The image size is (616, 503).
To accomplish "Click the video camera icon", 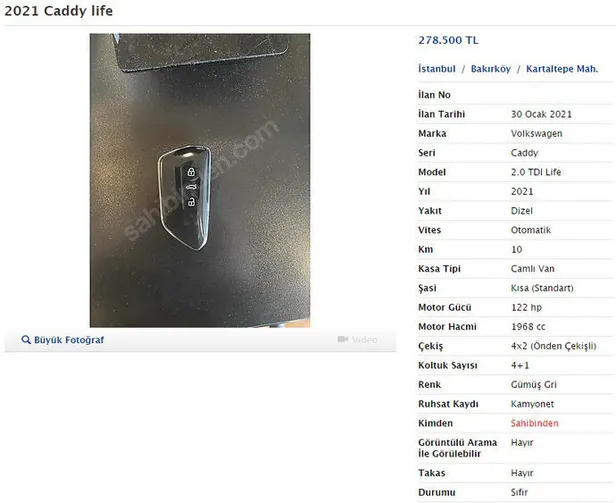I will click(x=343, y=339).
